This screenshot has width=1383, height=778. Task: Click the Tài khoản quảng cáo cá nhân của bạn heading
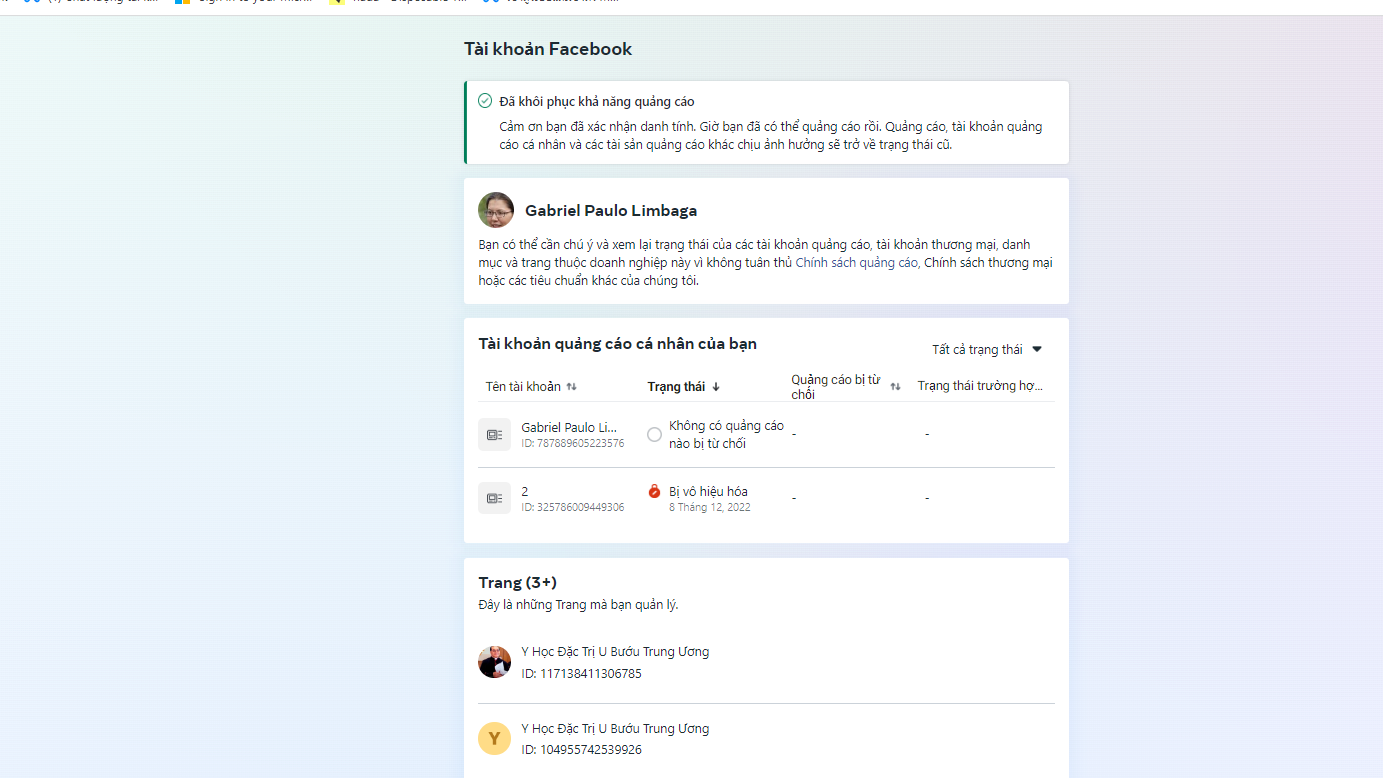click(x=617, y=344)
